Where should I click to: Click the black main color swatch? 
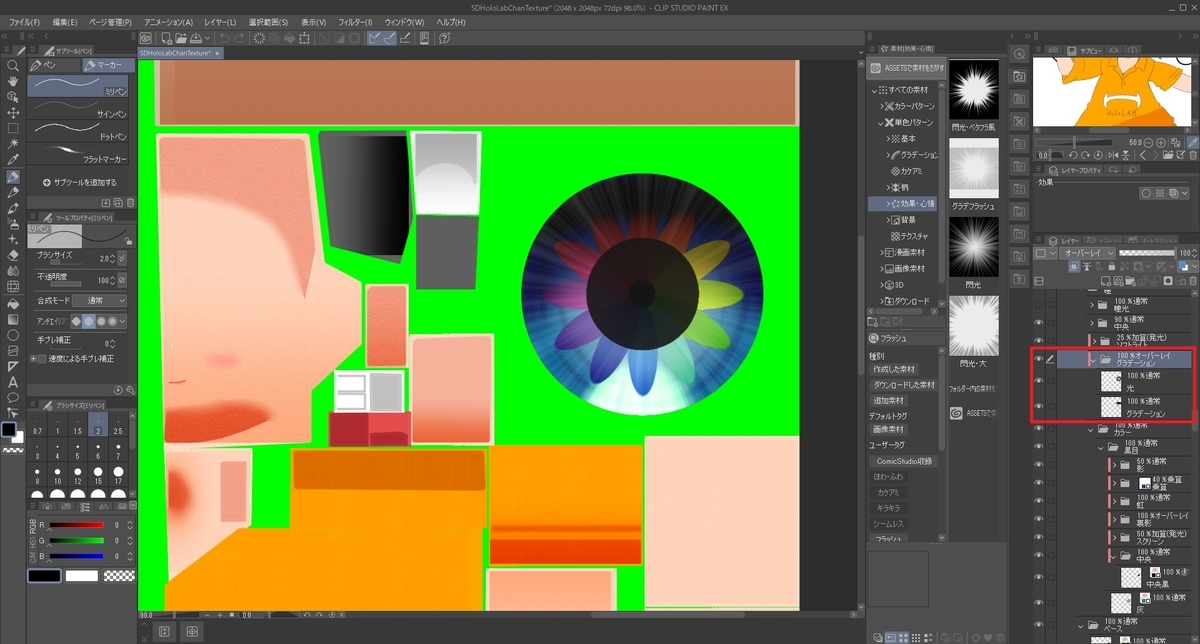coord(9,430)
